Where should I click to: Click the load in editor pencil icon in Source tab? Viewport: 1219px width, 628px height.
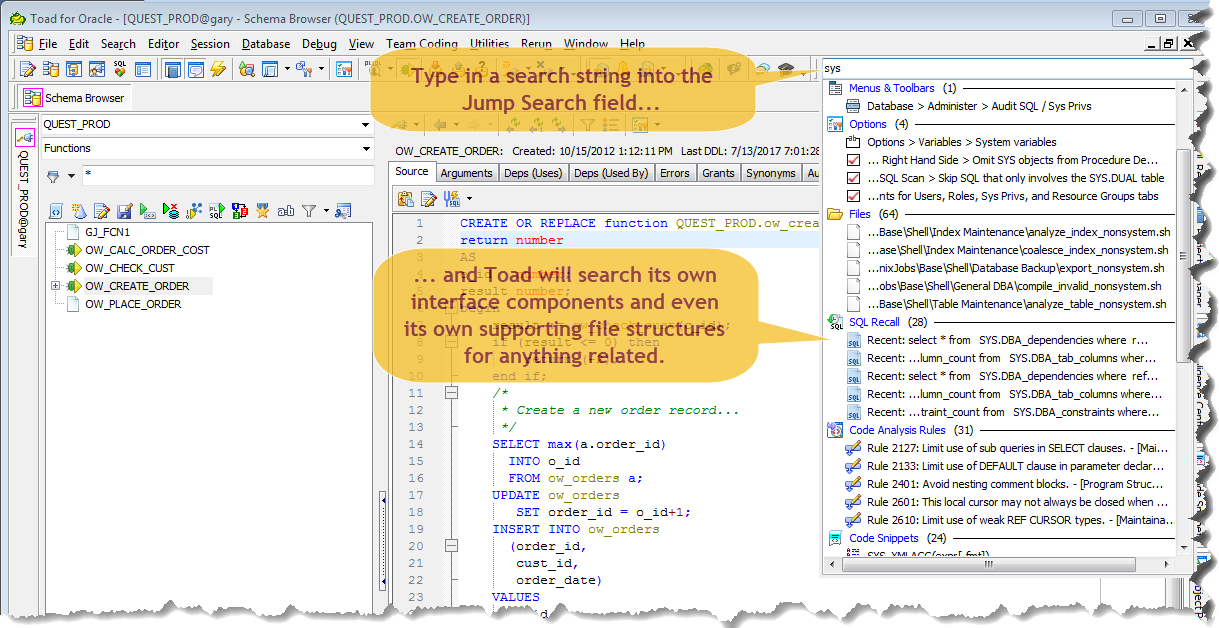(x=427, y=198)
